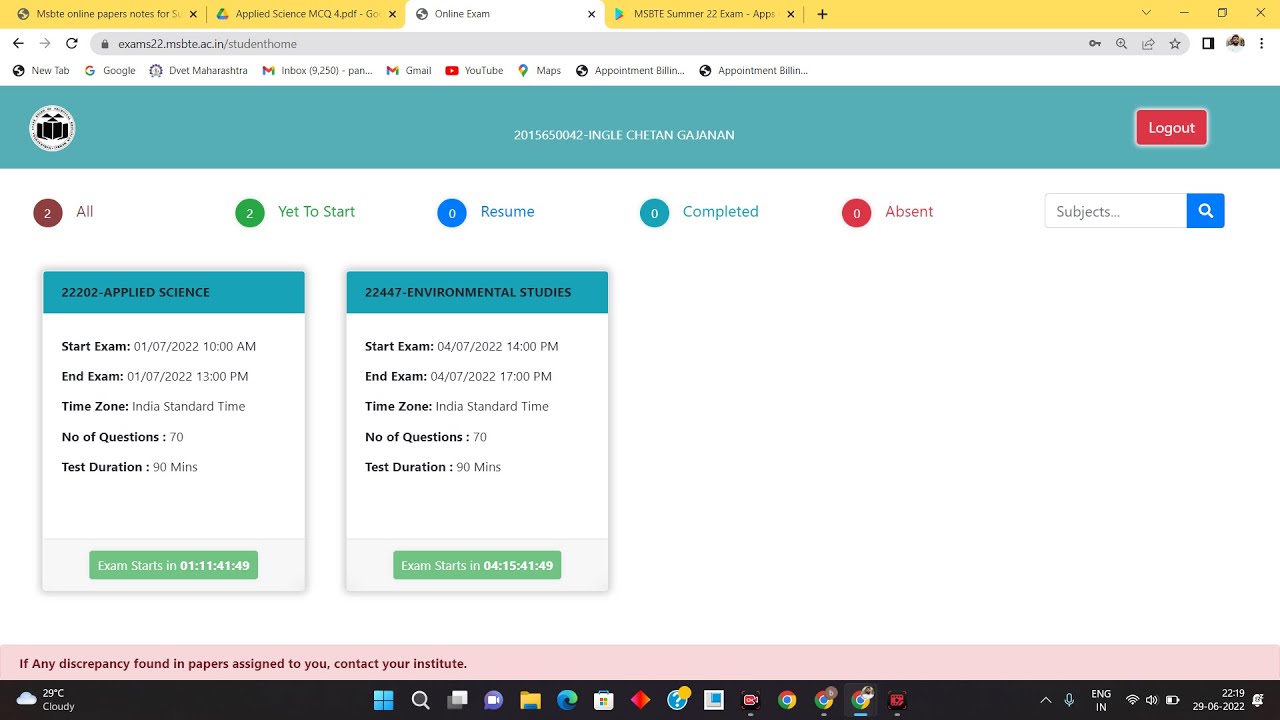Click the Completed count badge

tap(654, 213)
